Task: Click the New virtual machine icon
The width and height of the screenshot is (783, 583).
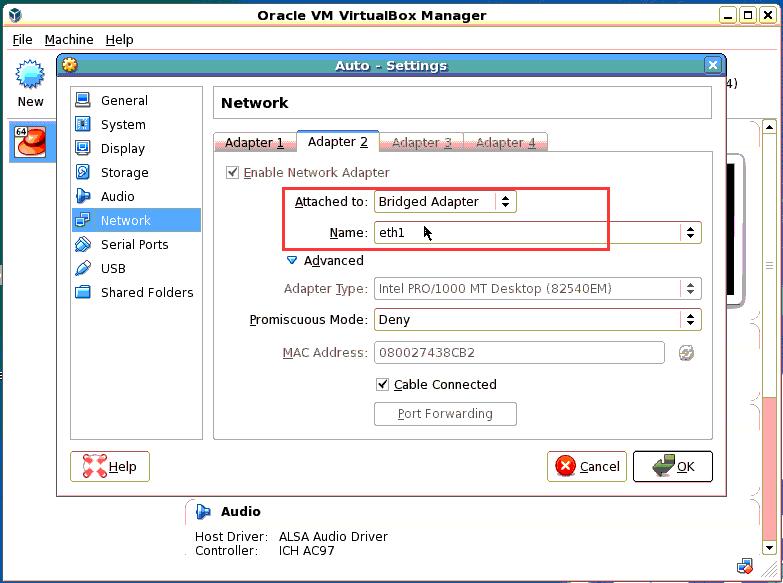Action: point(30,74)
